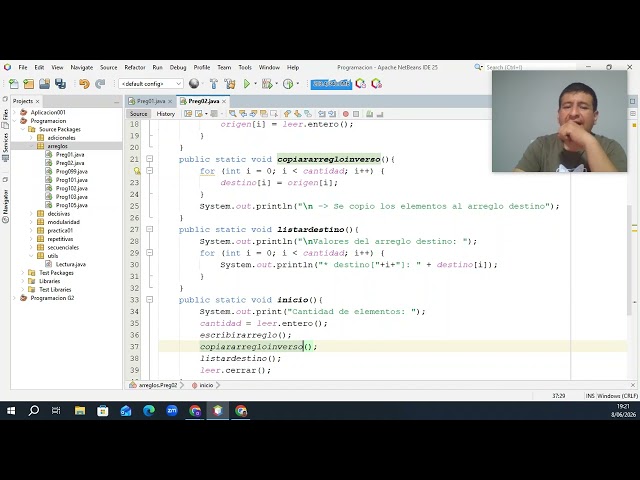Click the Find Selection magnifier editor icon
This screenshot has height=480, width=640.
coord(232,114)
